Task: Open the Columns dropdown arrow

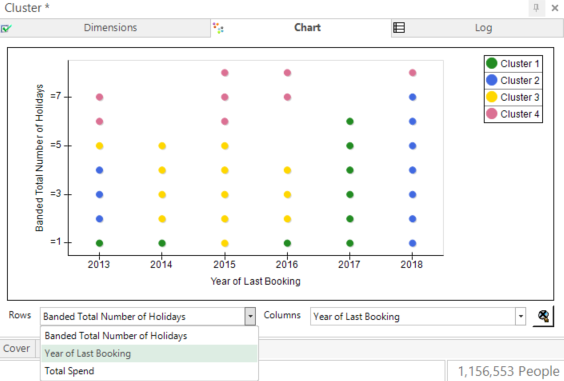Action: coord(520,317)
